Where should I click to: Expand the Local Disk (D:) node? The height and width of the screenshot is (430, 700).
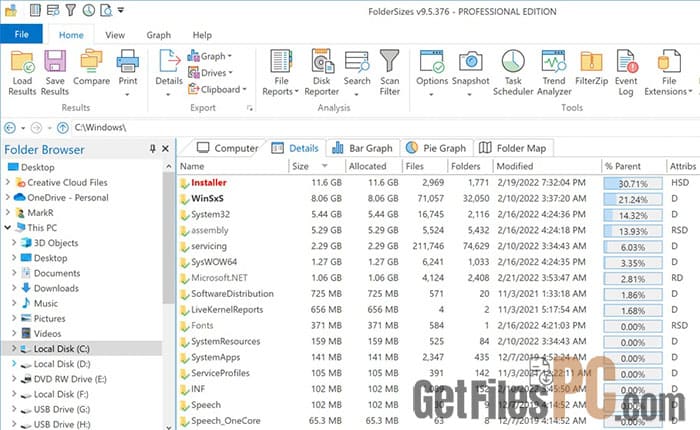click(14, 364)
